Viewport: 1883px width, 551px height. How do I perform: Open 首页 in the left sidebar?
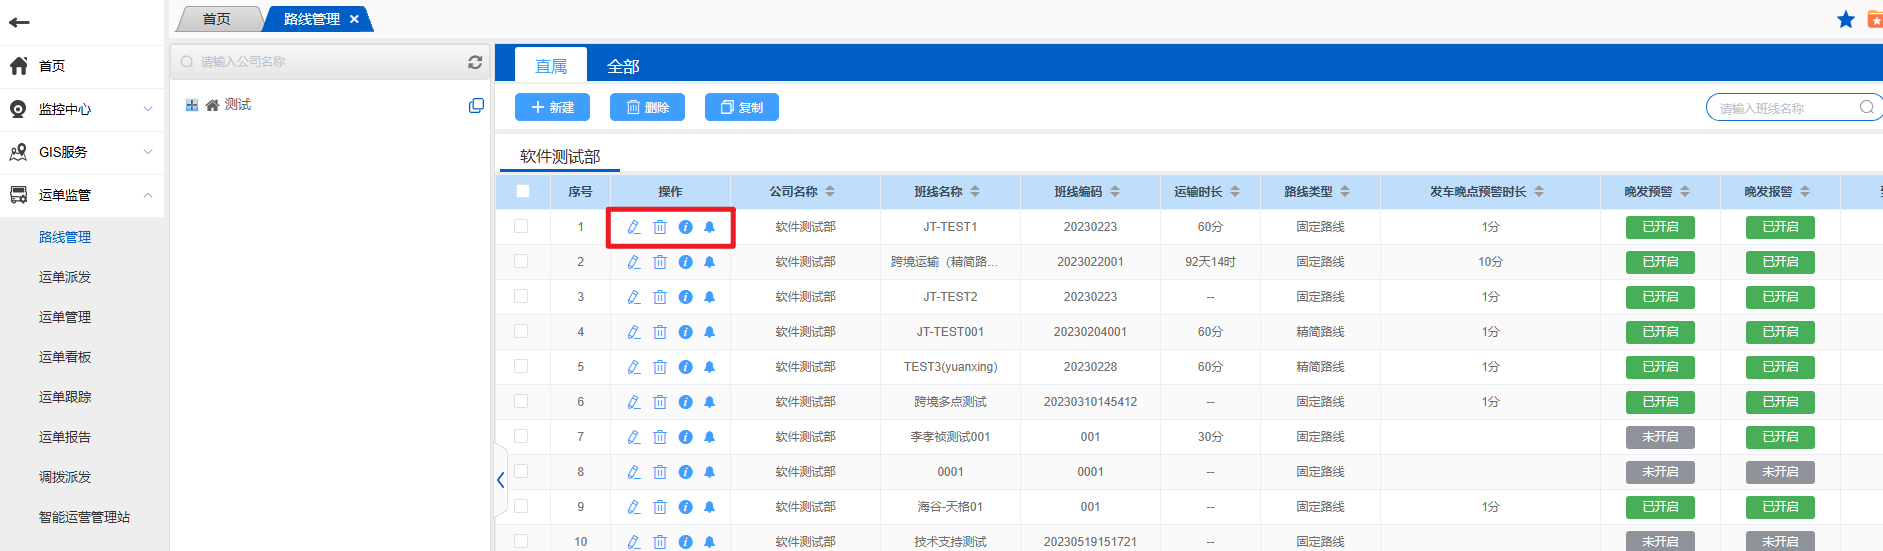click(82, 66)
